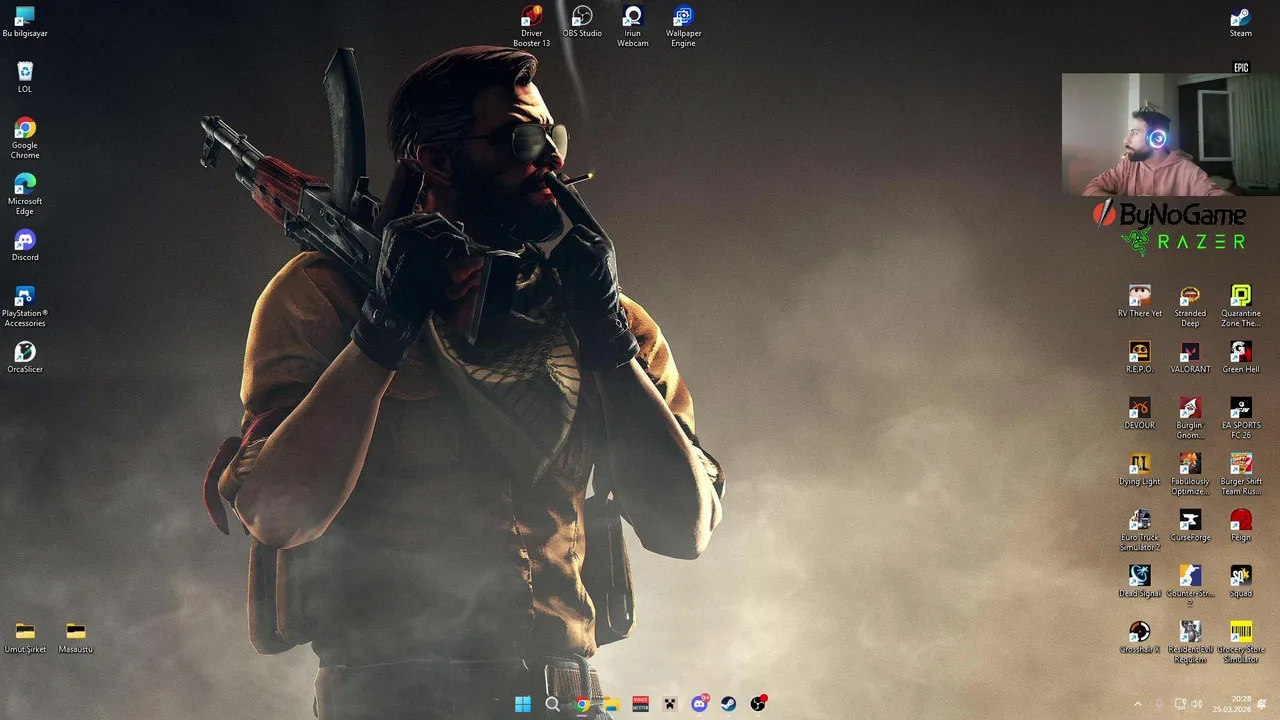Open volume control tray icon
The width and height of the screenshot is (1280, 720).
click(1197, 704)
